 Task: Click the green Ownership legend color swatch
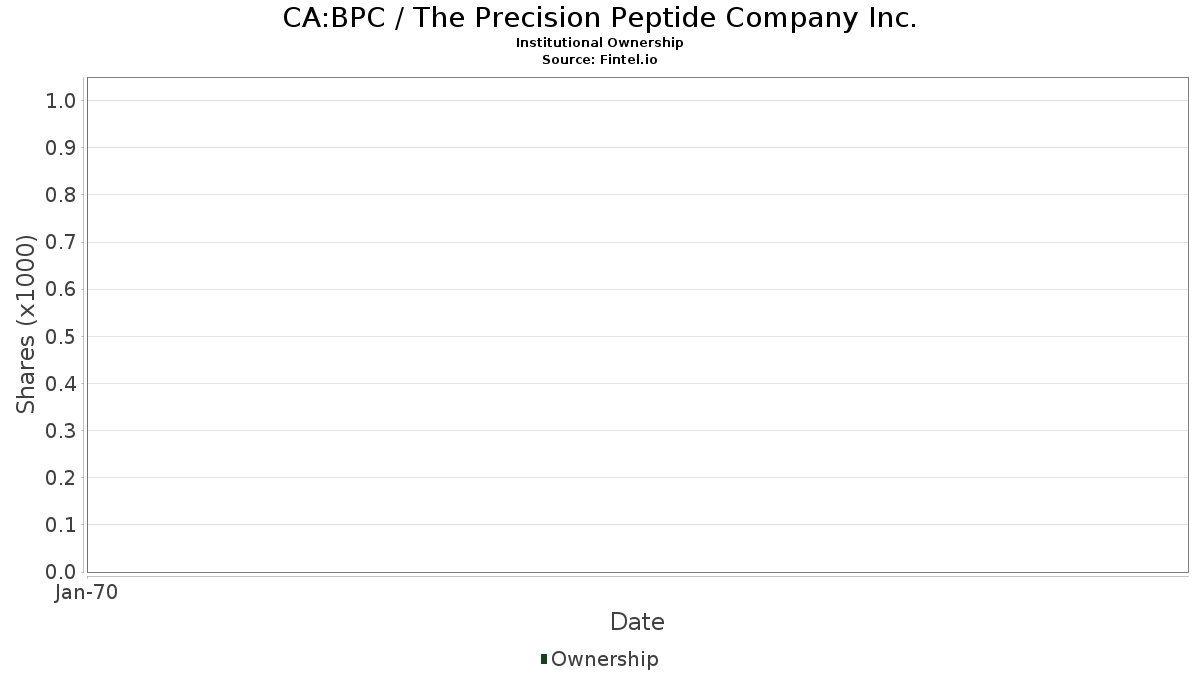[x=544, y=658]
